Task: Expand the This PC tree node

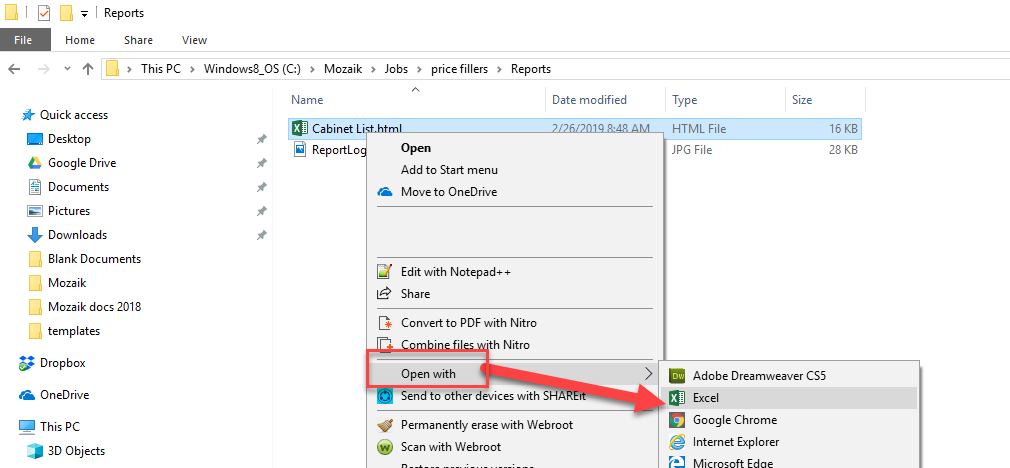Action: 11,427
